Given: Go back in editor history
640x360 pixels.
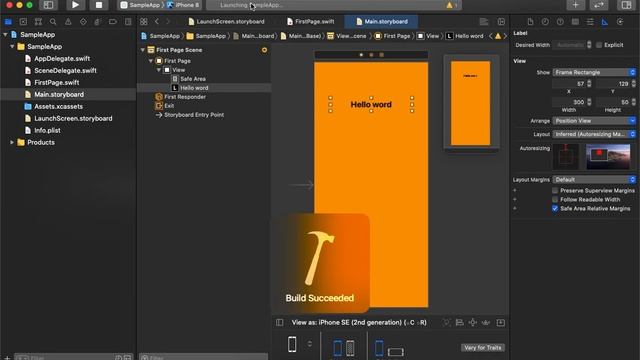Looking at the screenshot, I should [157, 22].
